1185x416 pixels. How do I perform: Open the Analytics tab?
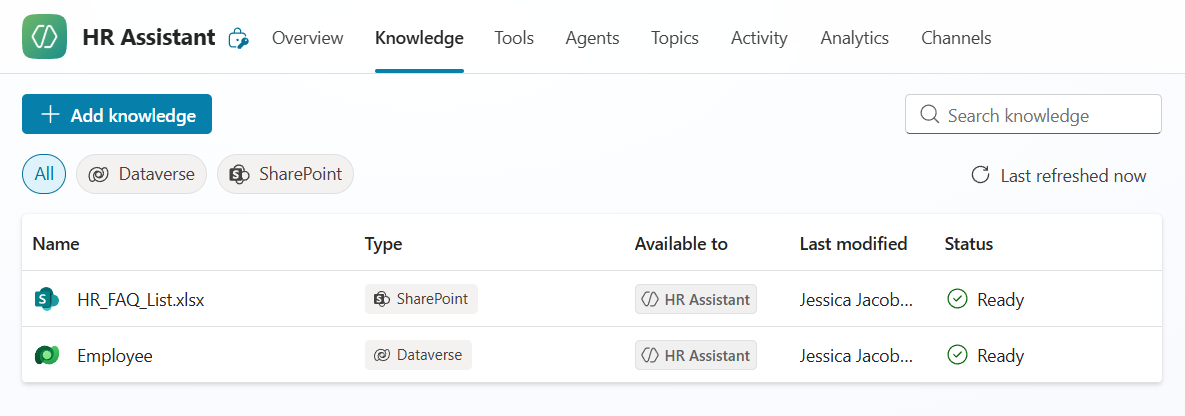pos(855,38)
